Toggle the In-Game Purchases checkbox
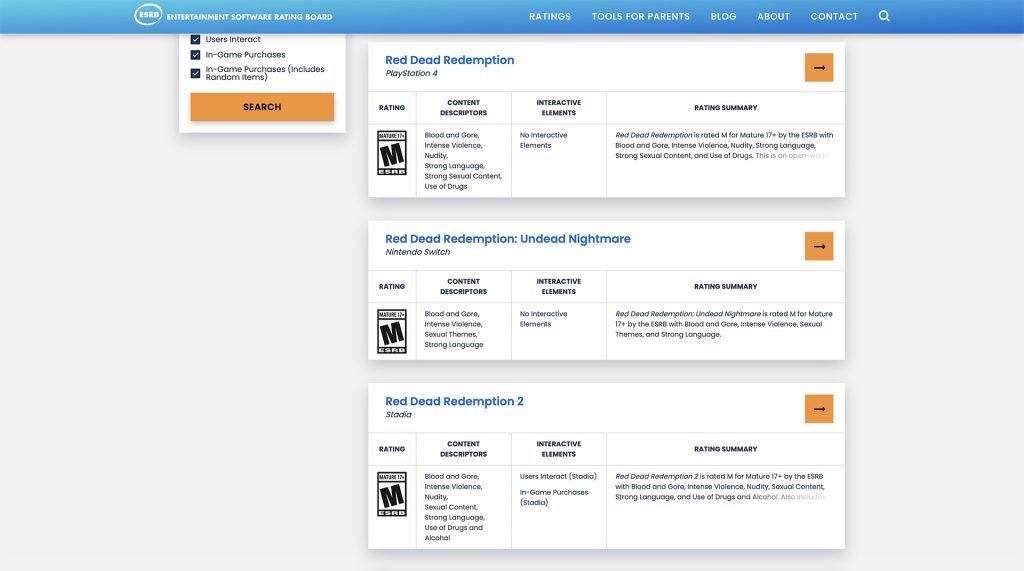Image resolution: width=1024 pixels, height=571 pixels. (196, 55)
